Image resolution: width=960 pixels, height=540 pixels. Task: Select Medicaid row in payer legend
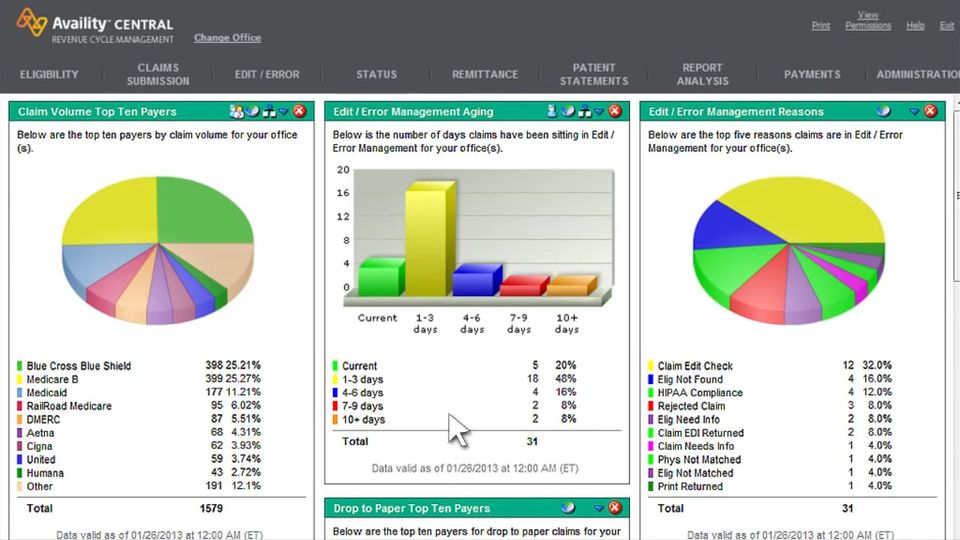pos(139,392)
